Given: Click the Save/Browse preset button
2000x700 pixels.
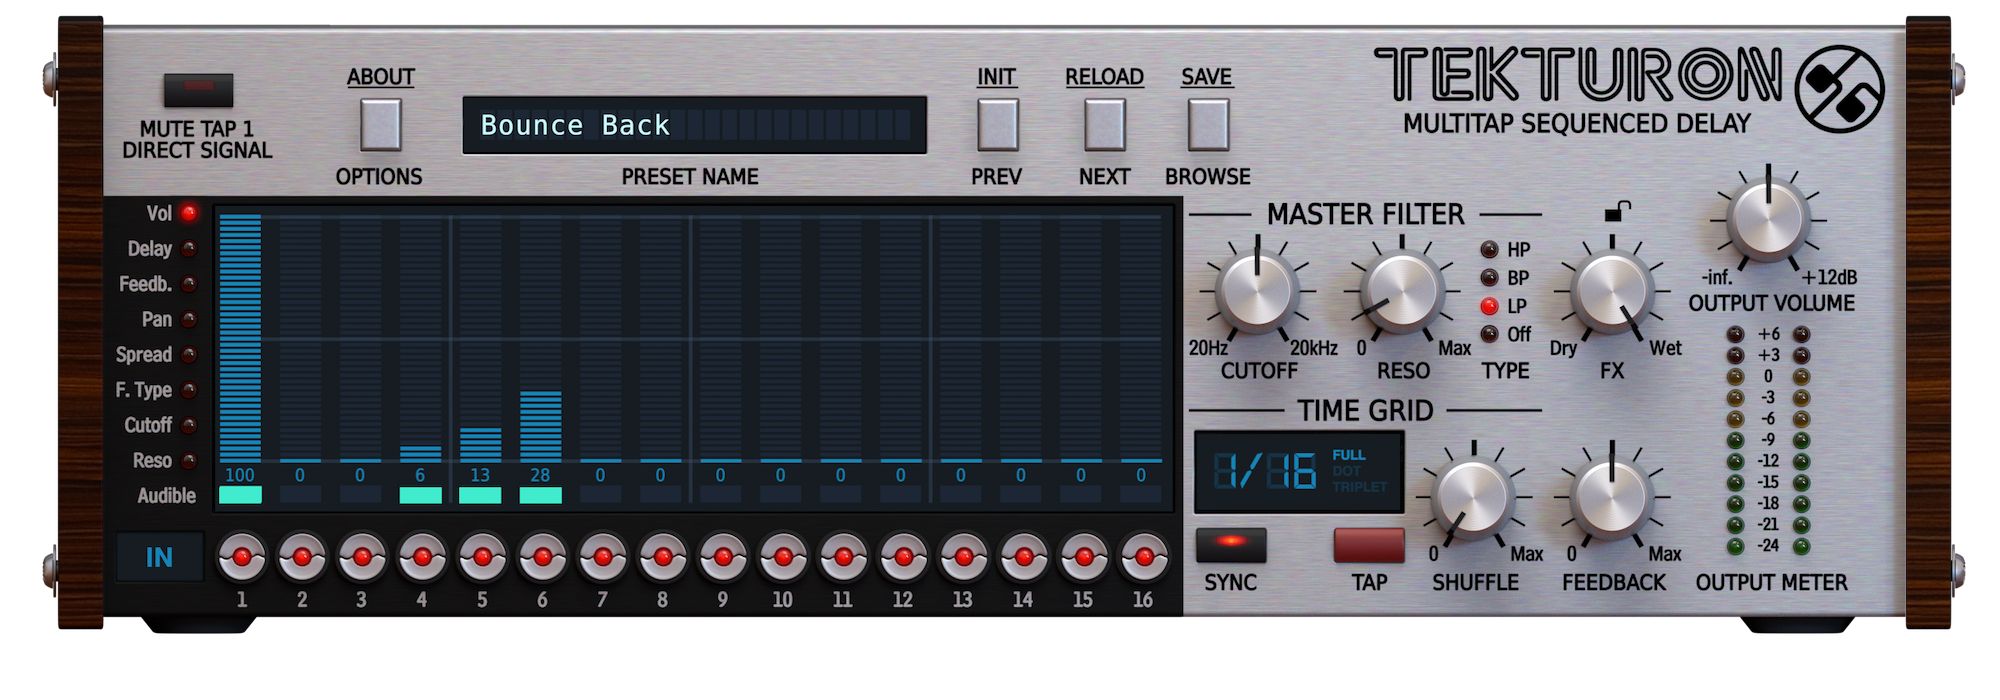Looking at the screenshot, I should point(1207,125).
